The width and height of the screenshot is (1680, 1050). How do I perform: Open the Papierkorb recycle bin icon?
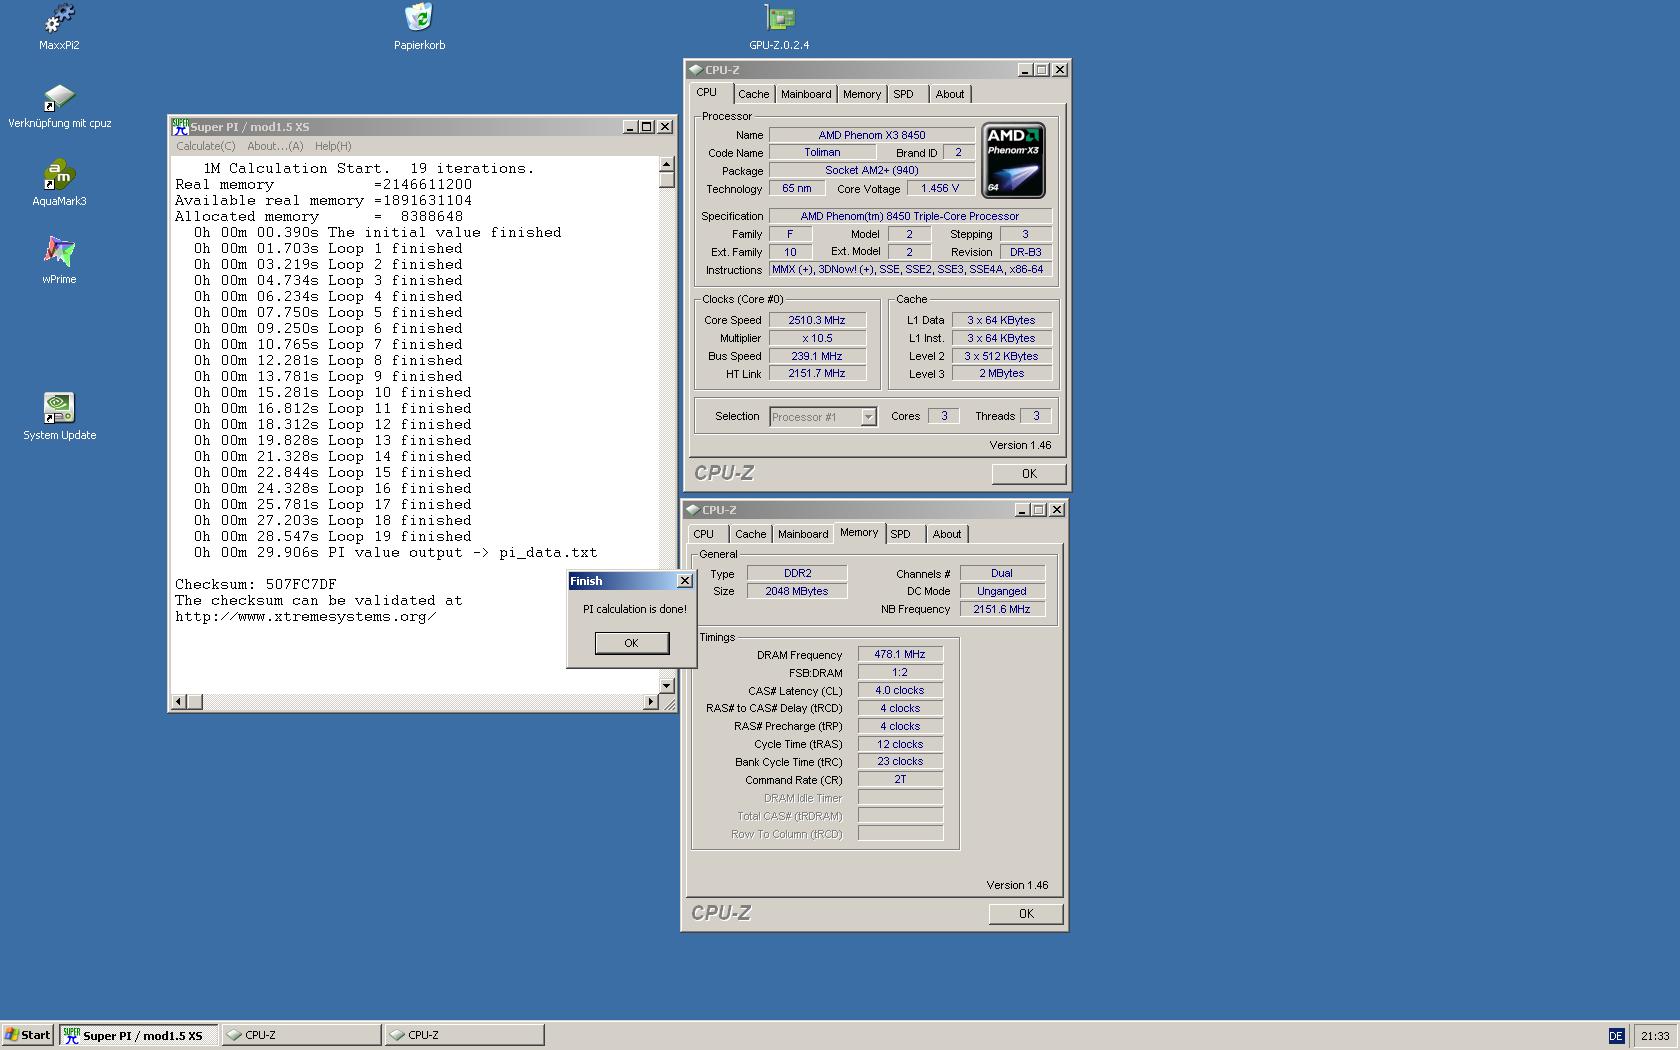tap(419, 27)
